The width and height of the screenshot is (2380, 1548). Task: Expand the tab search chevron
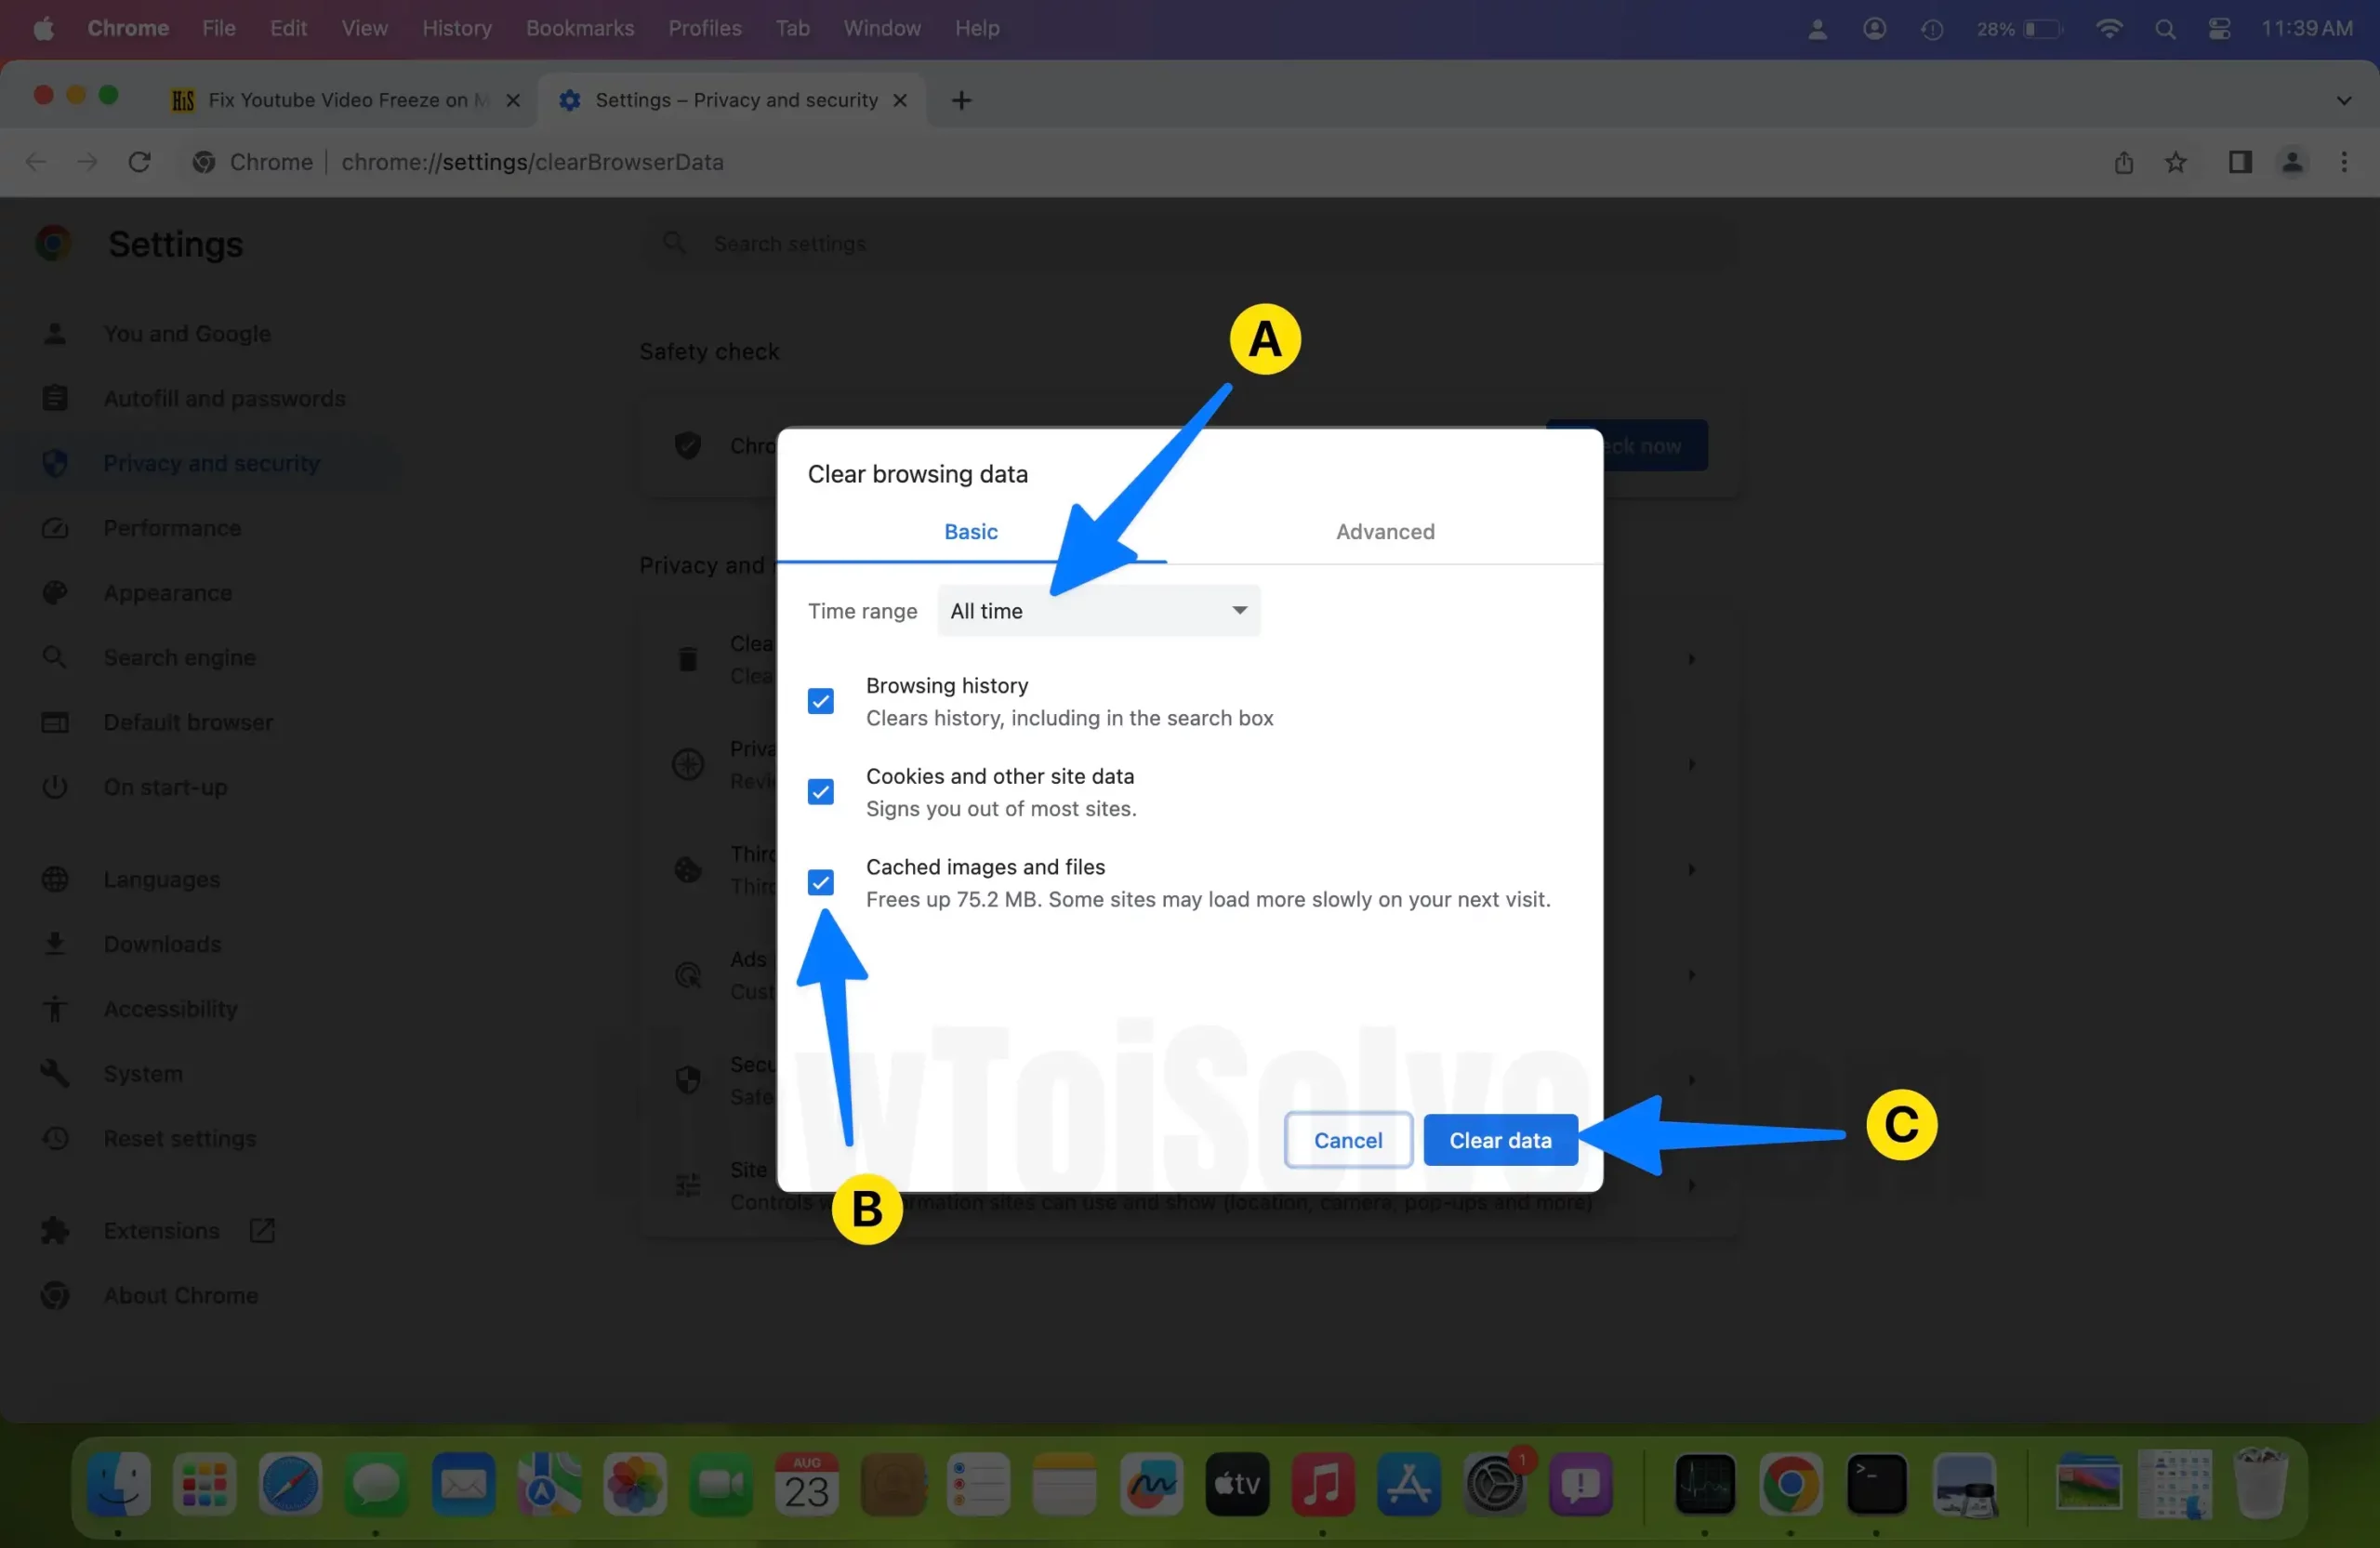[2343, 100]
